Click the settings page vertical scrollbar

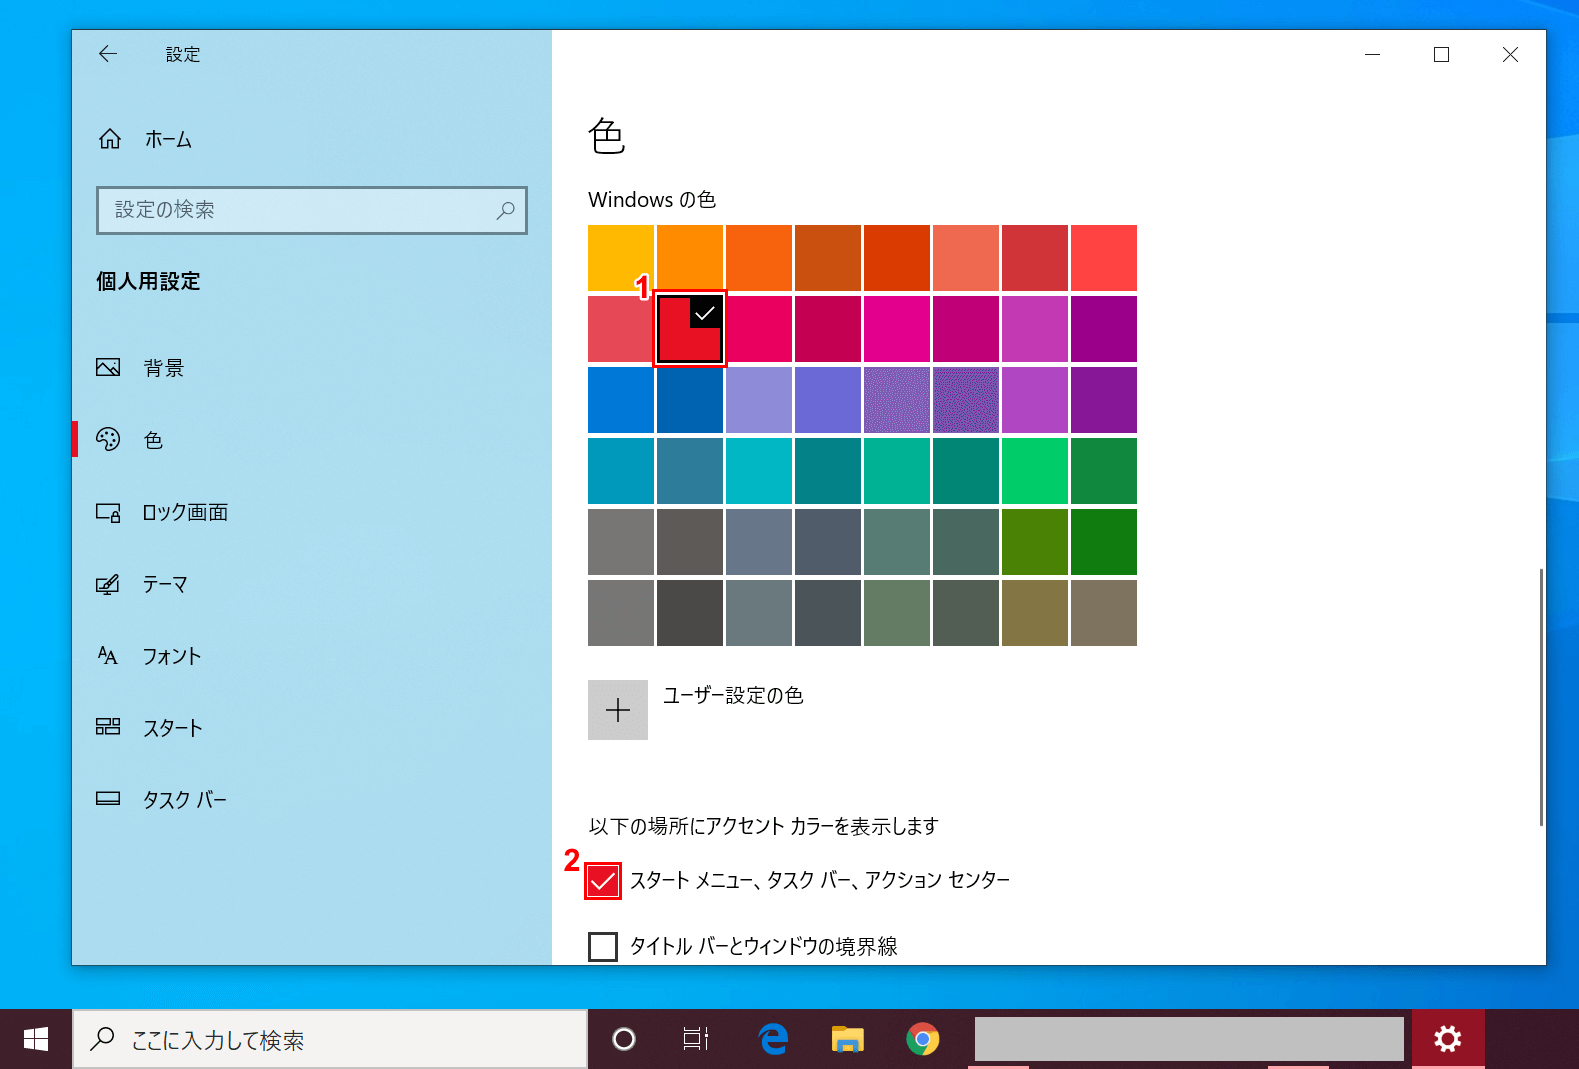(1541, 697)
